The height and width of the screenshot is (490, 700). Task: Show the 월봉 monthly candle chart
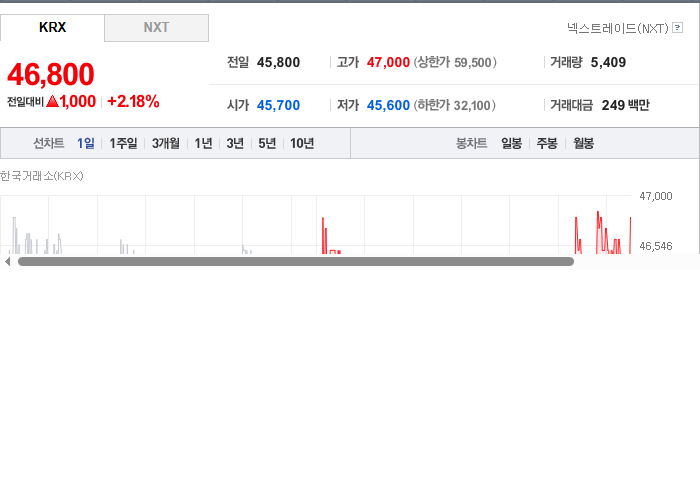(x=583, y=143)
